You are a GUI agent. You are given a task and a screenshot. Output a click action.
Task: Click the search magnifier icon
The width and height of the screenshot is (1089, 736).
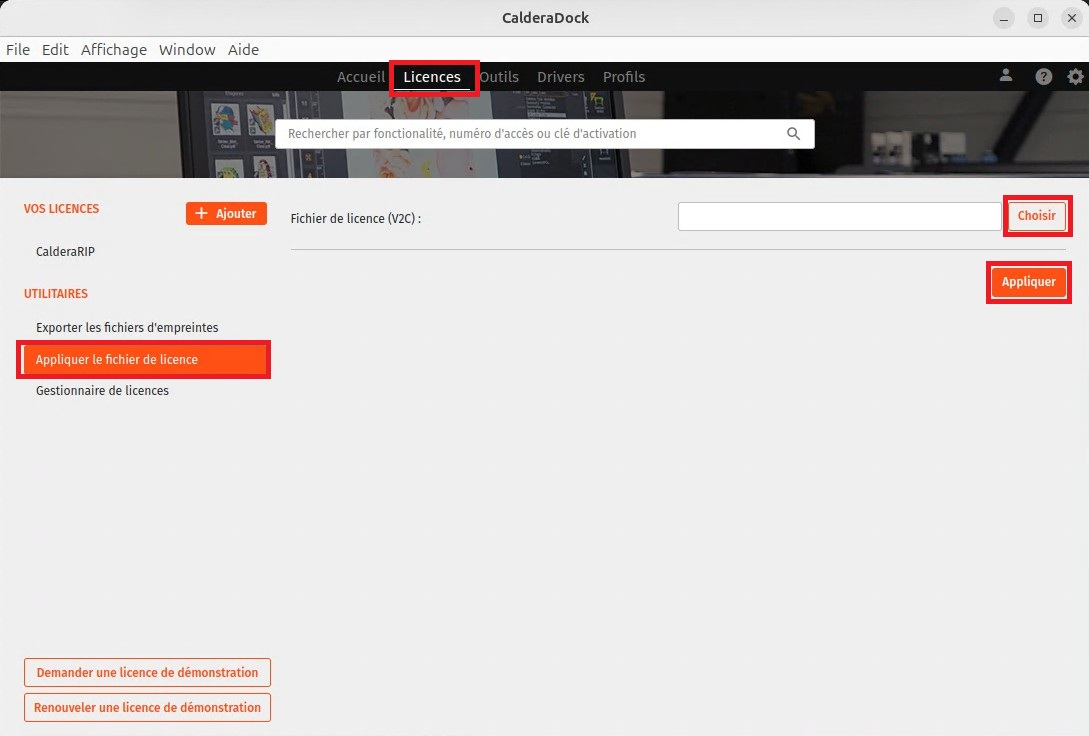[793, 133]
